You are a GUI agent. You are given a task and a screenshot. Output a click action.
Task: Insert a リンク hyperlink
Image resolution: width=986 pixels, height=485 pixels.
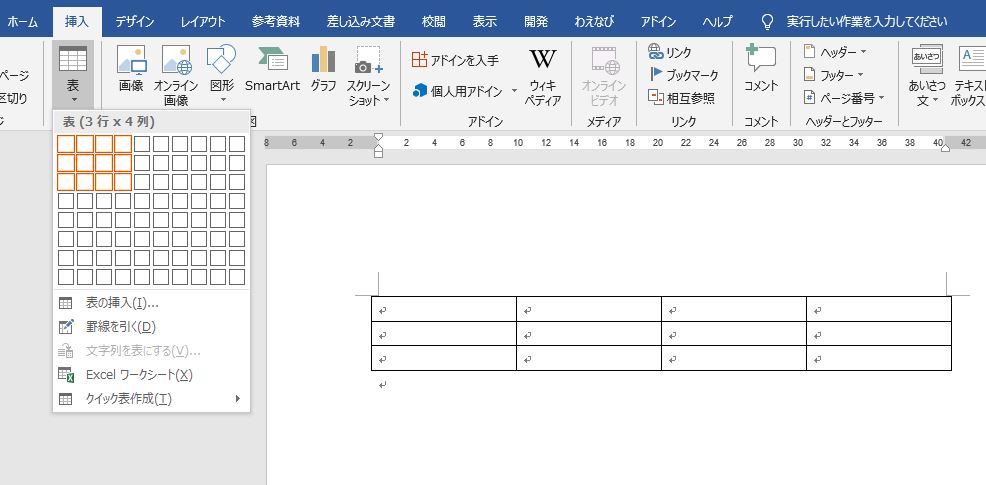[x=670, y=53]
